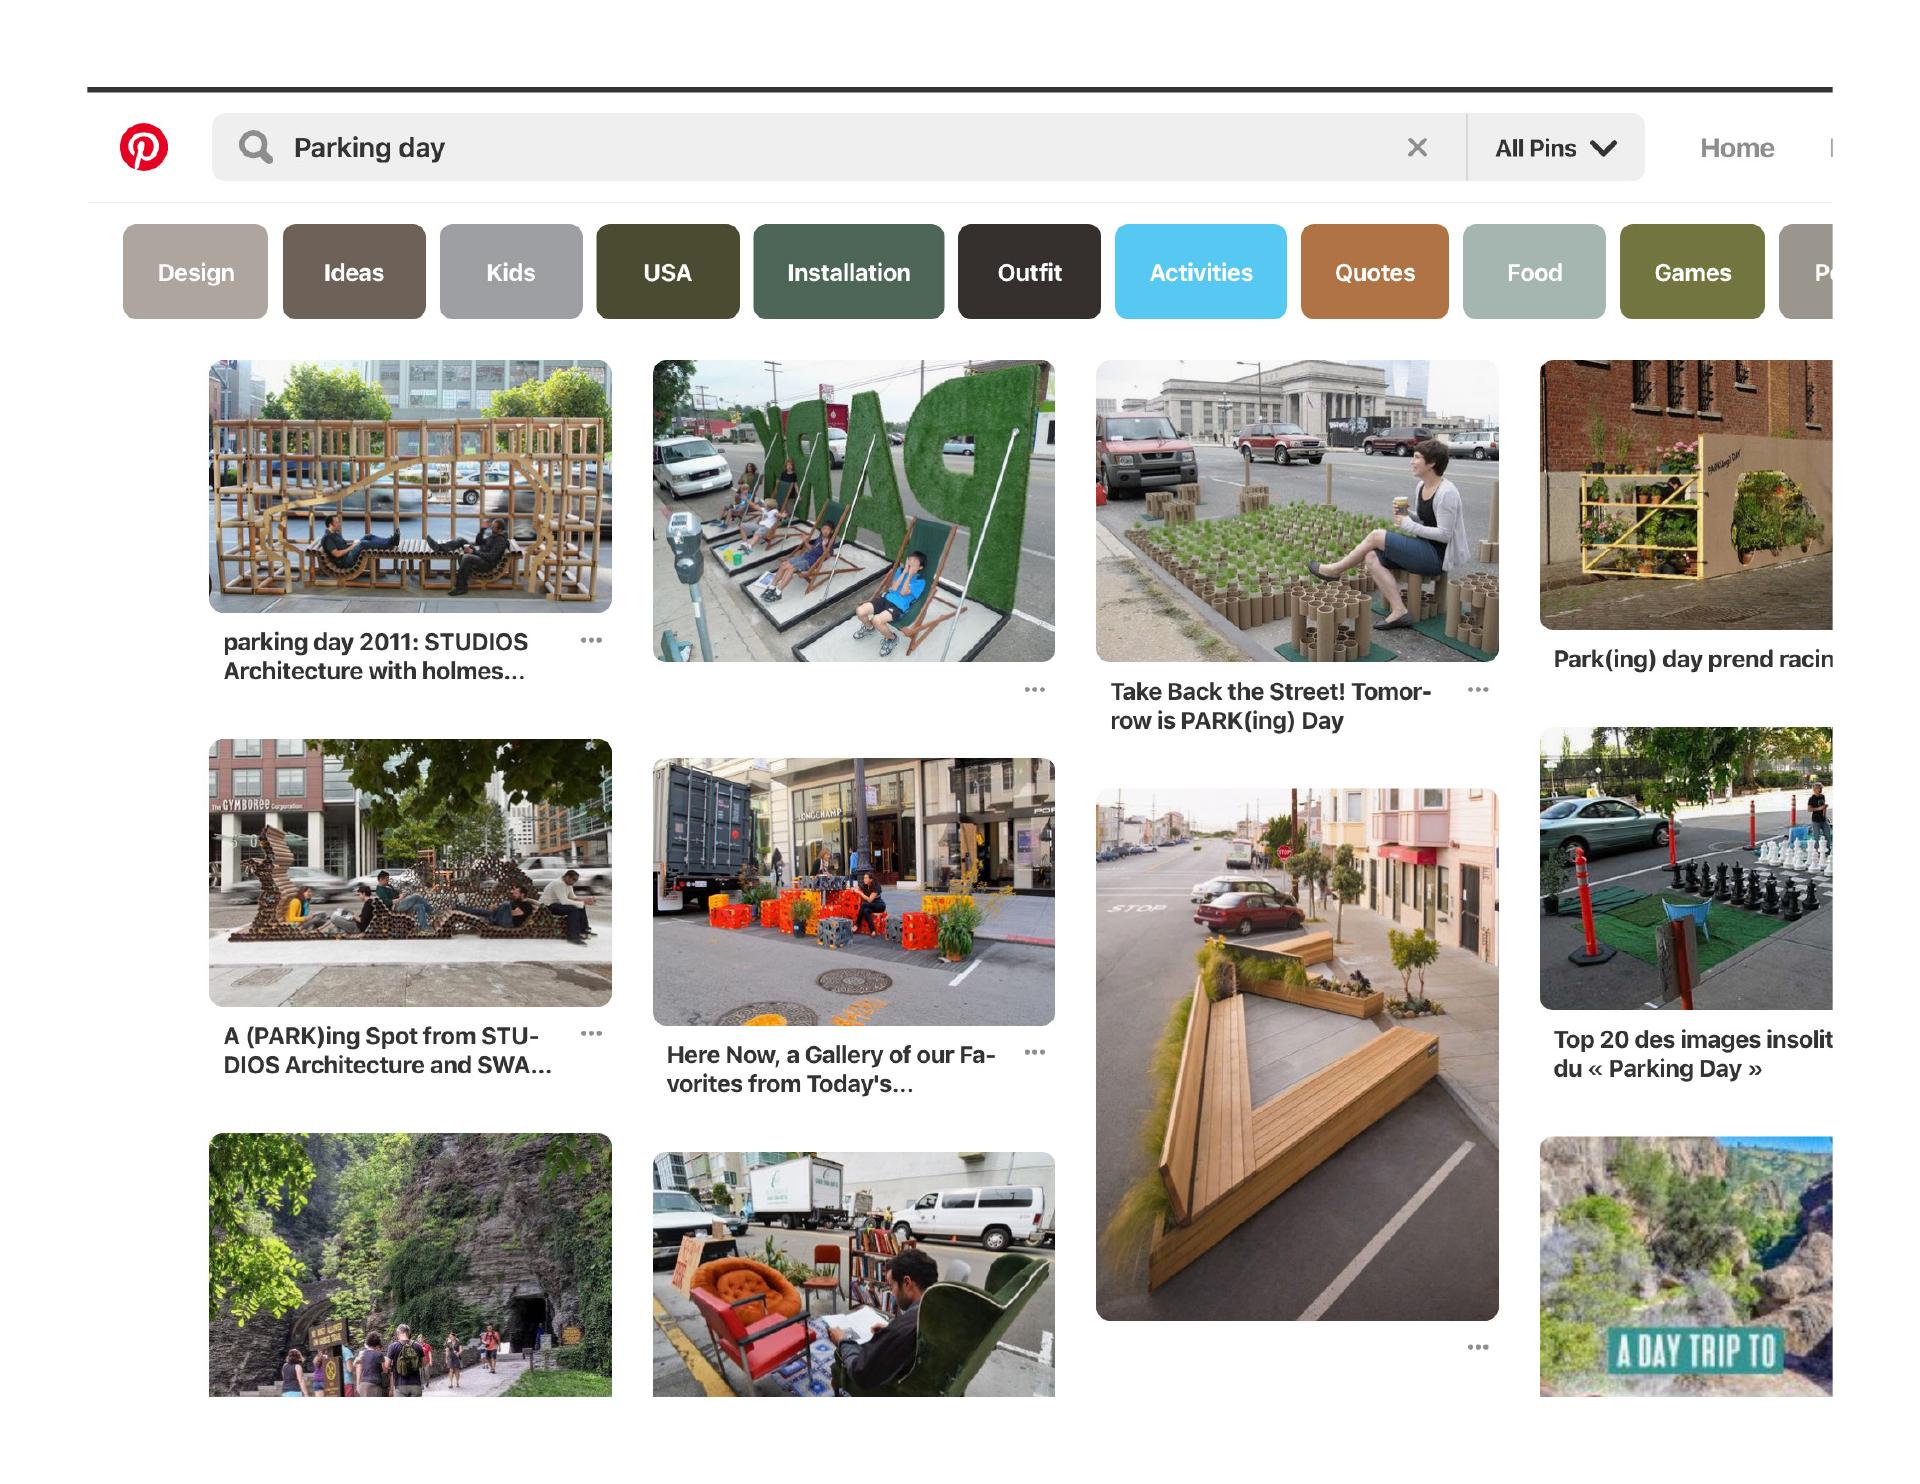The height and width of the screenshot is (1484, 1920).
Task: Go to the Home tab
Action: [x=1737, y=148]
